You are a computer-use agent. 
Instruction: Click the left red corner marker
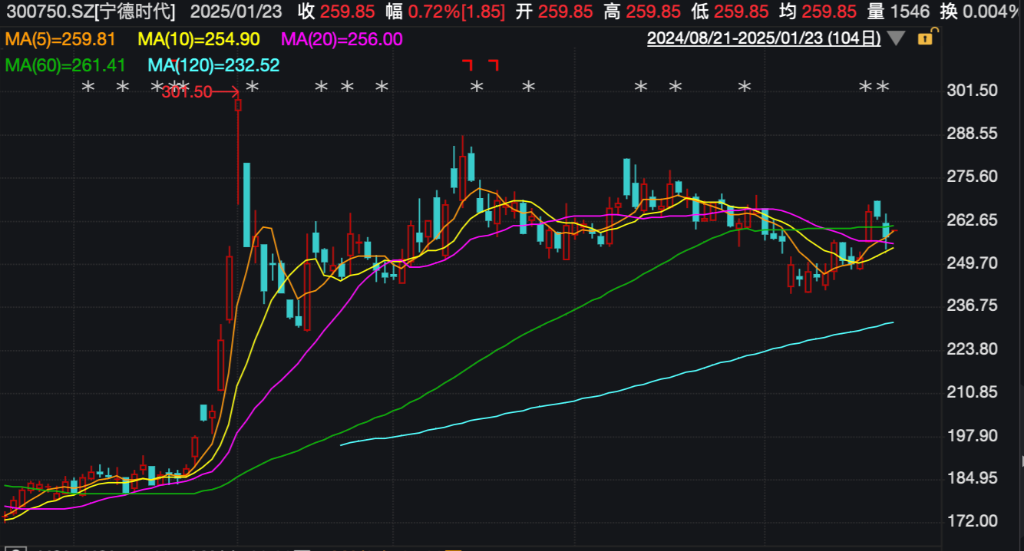pos(466,64)
